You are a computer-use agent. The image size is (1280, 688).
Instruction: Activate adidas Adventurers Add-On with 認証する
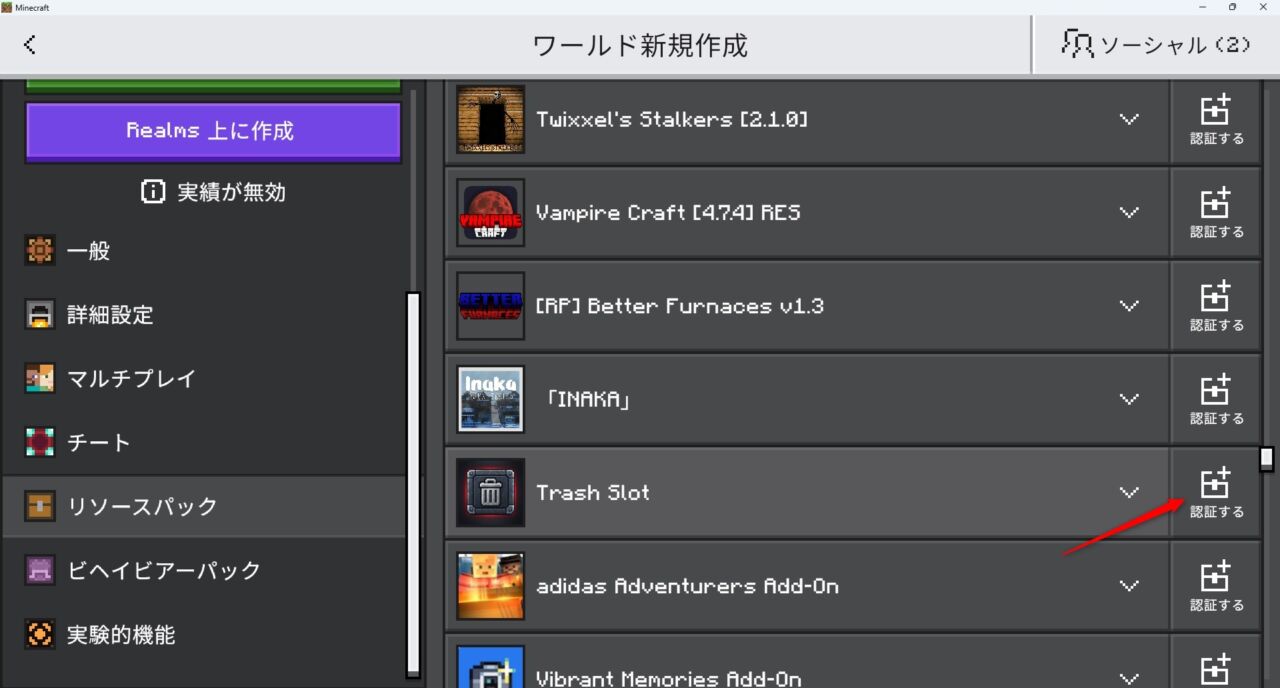(1216, 586)
